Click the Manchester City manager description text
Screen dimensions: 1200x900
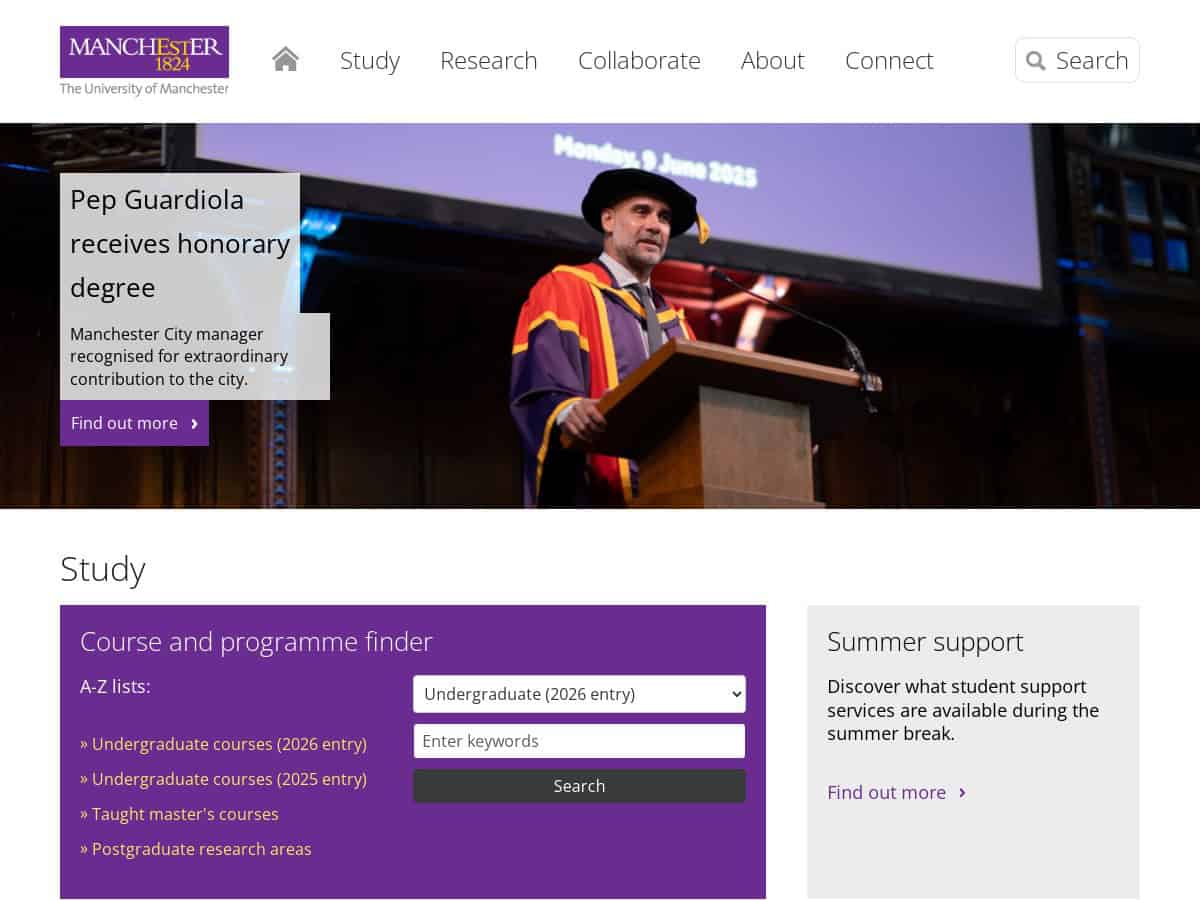click(x=179, y=357)
